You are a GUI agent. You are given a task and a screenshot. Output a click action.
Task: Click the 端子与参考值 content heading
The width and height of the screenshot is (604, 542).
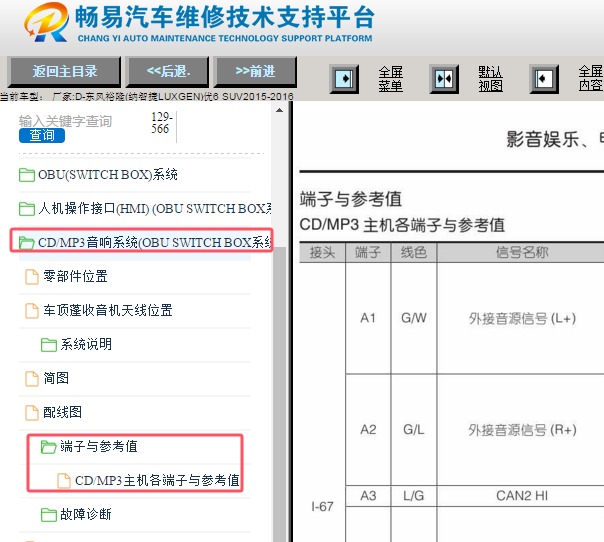click(351, 199)
